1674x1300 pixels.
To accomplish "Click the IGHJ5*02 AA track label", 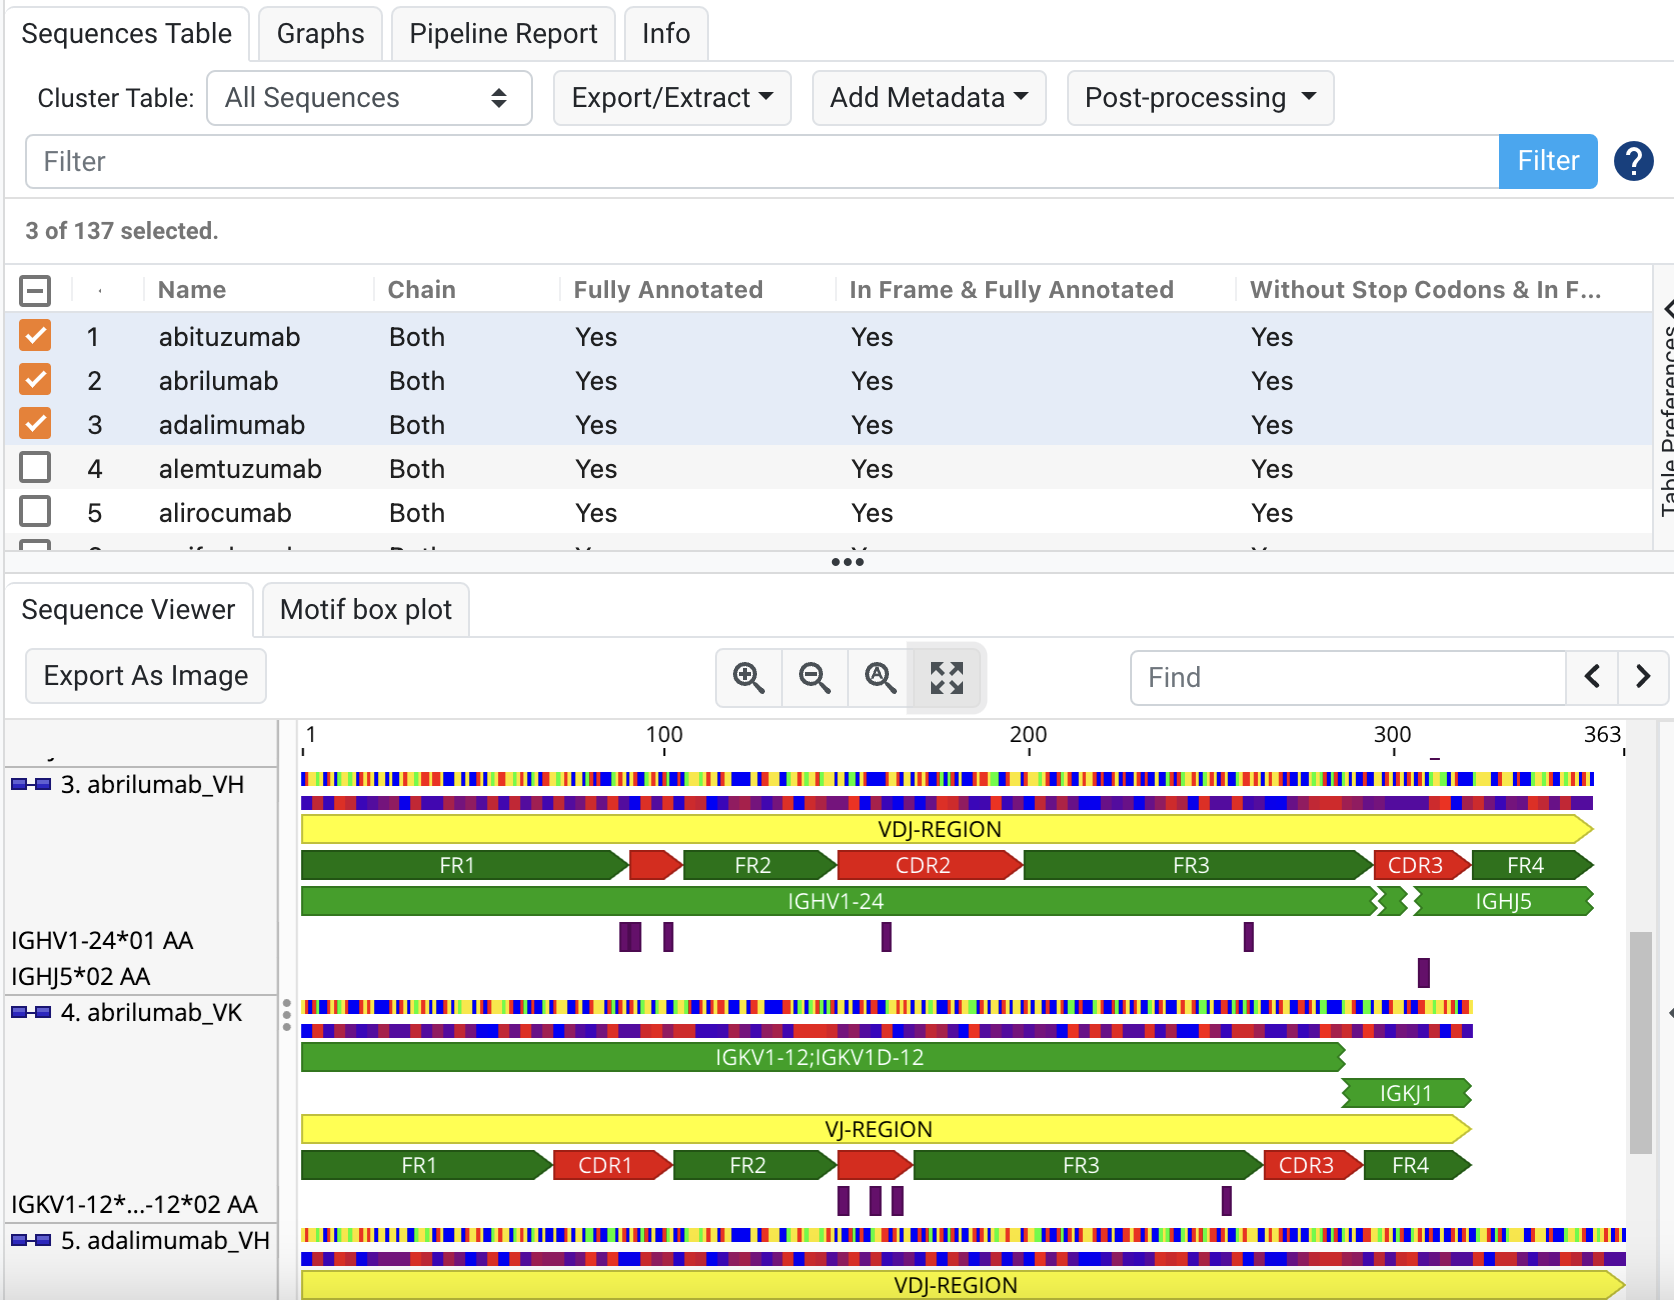I will tap(80, 976).
